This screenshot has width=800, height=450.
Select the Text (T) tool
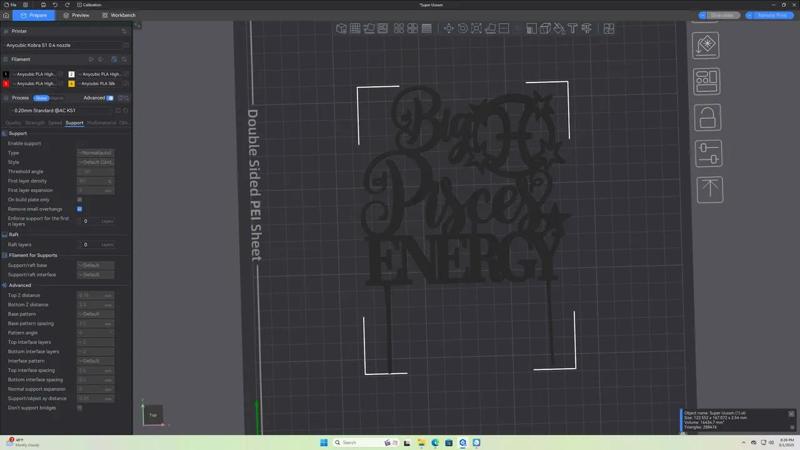pos(572,29)
